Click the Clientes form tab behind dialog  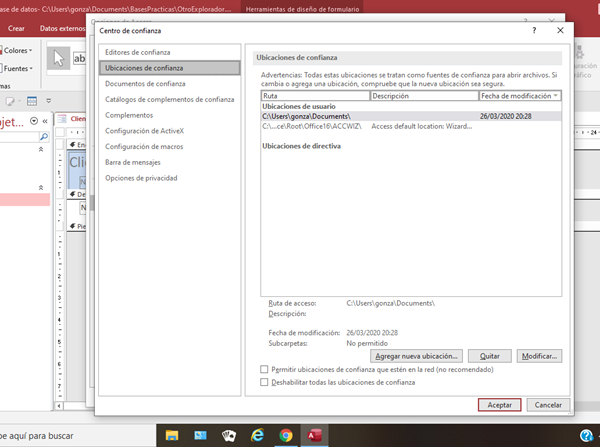(72, 119)
